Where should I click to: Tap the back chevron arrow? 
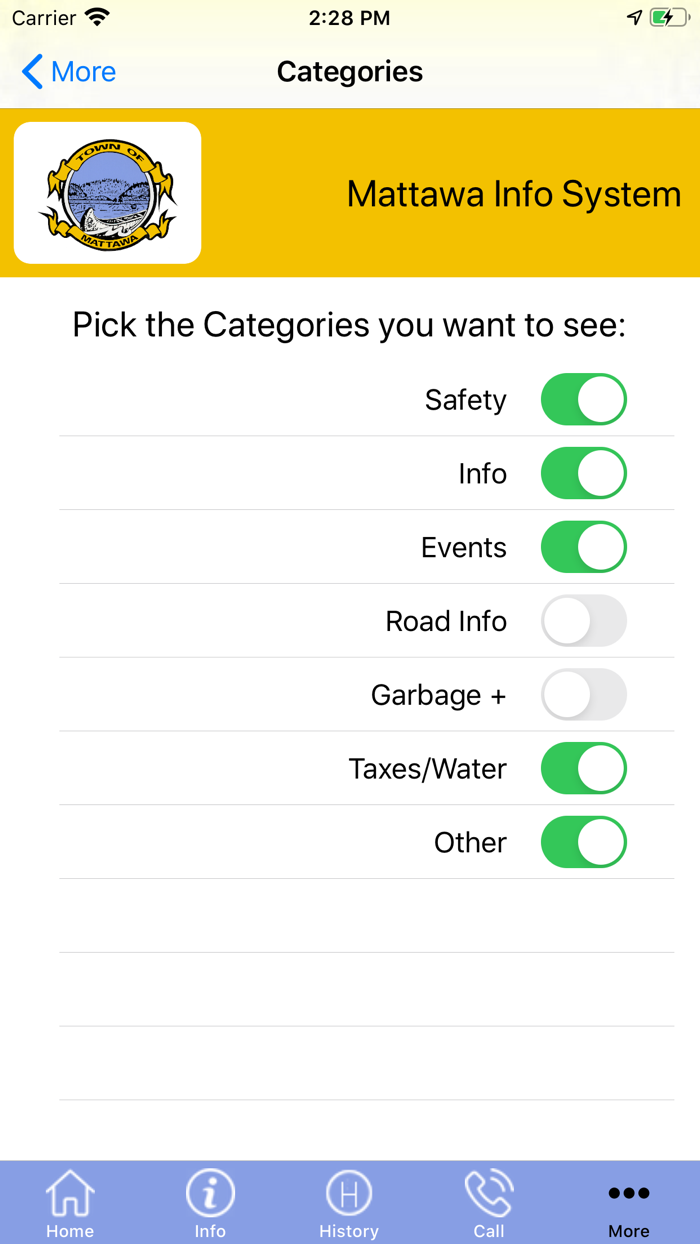pyautogui.click(x=32, y=72)
